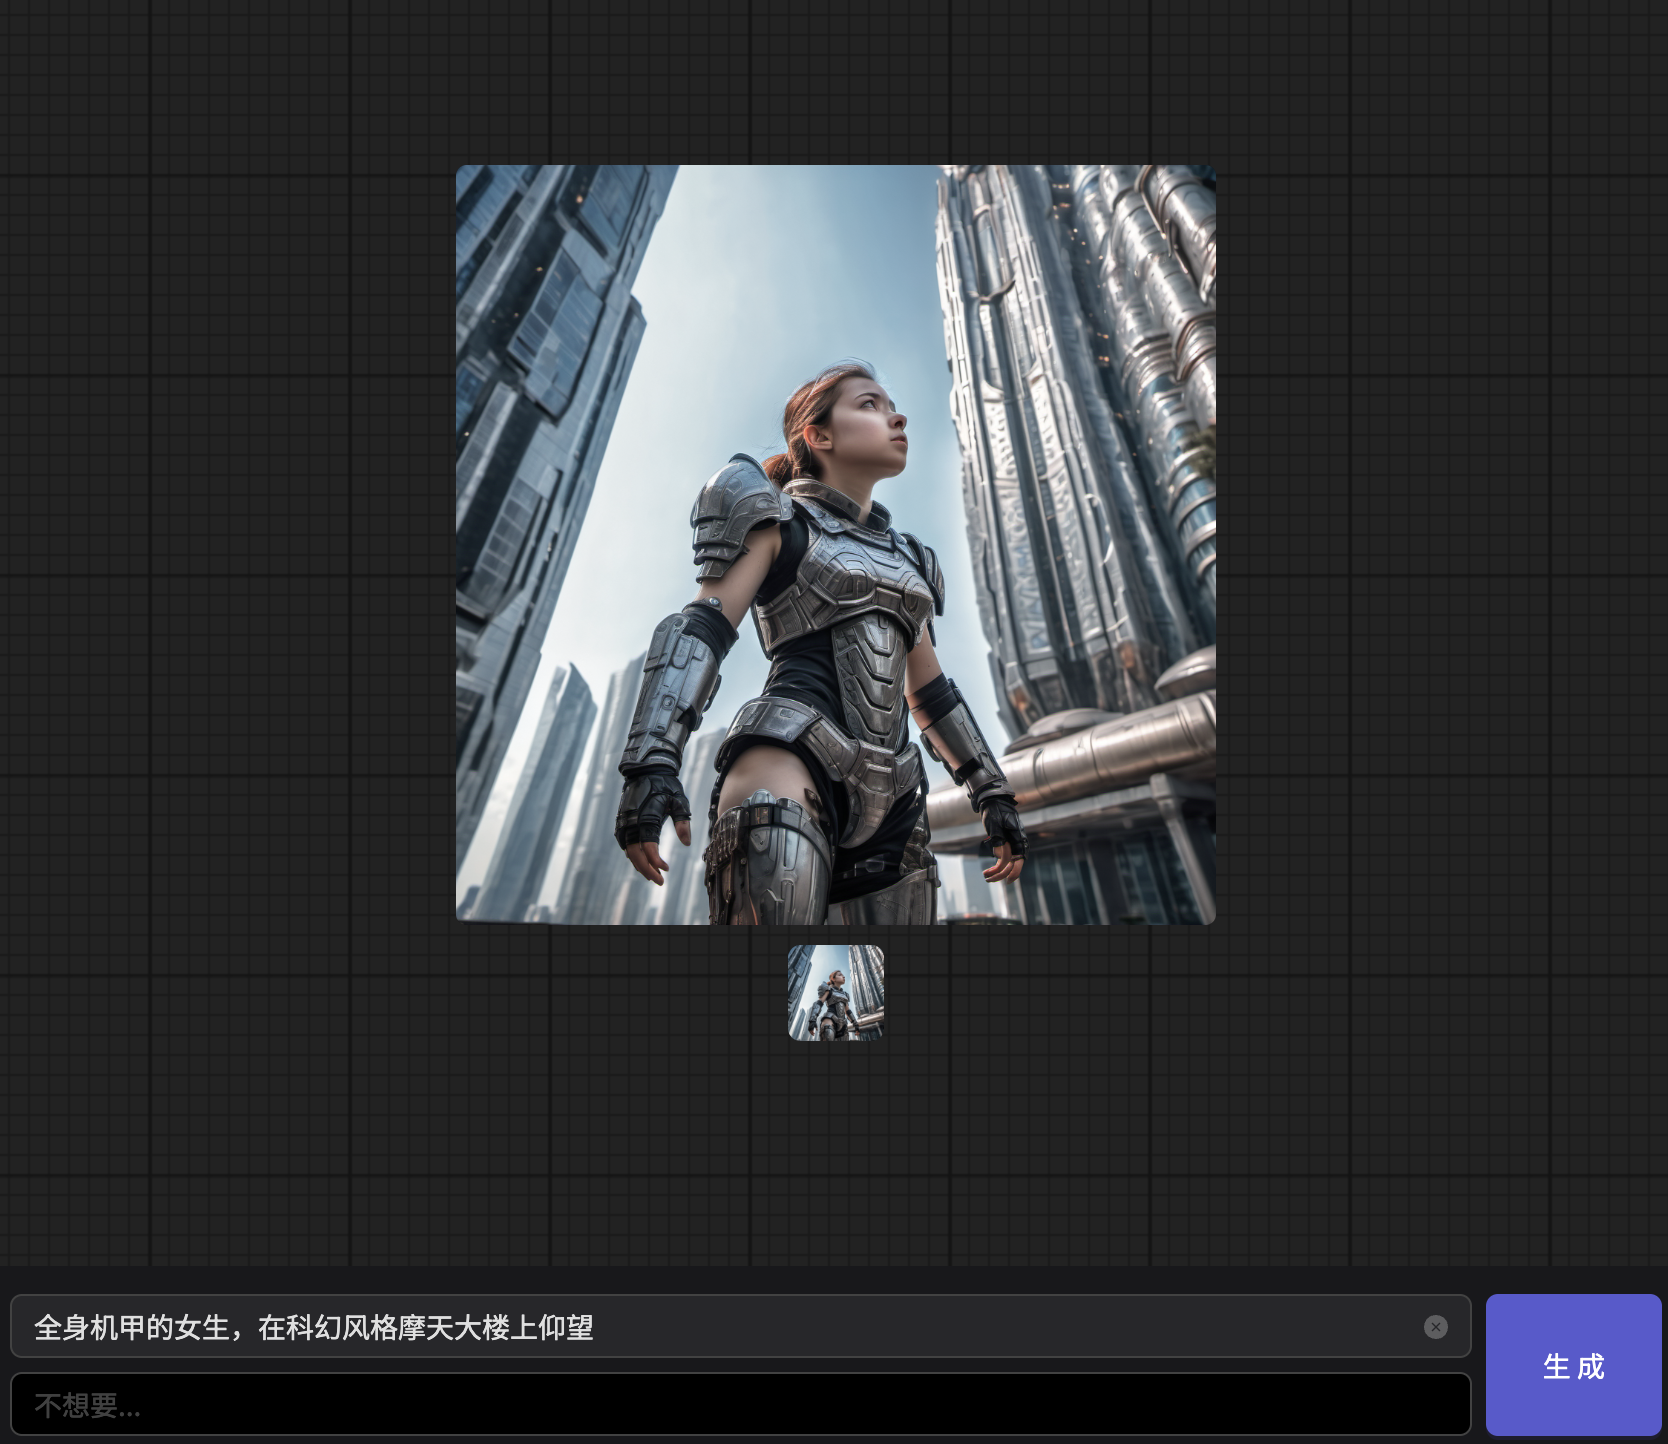Open the large generated armored girl image

tap(836, 545)
